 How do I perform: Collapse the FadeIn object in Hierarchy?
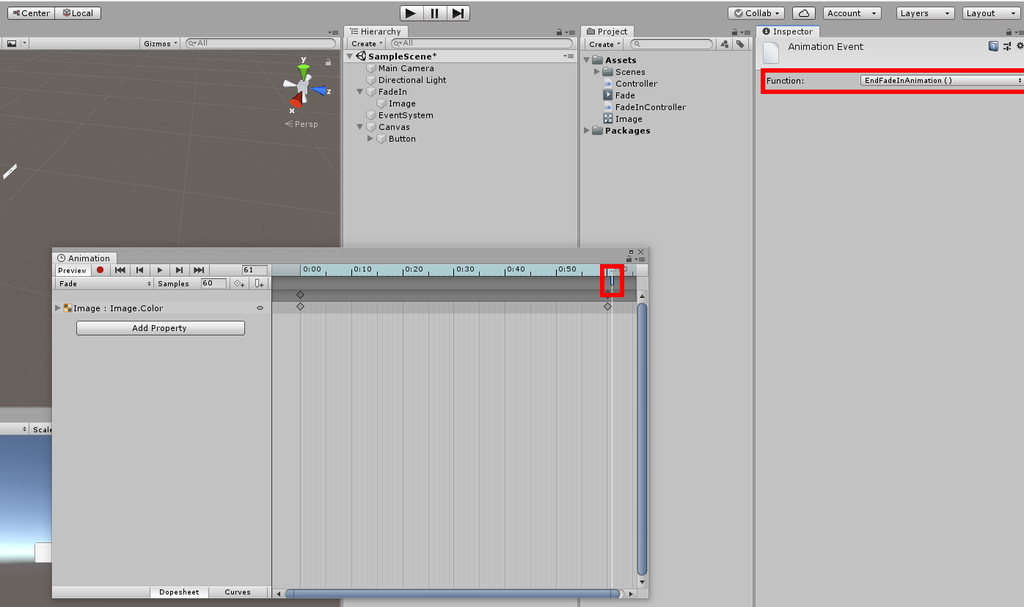pyautogui.click(x=360, y=91)
